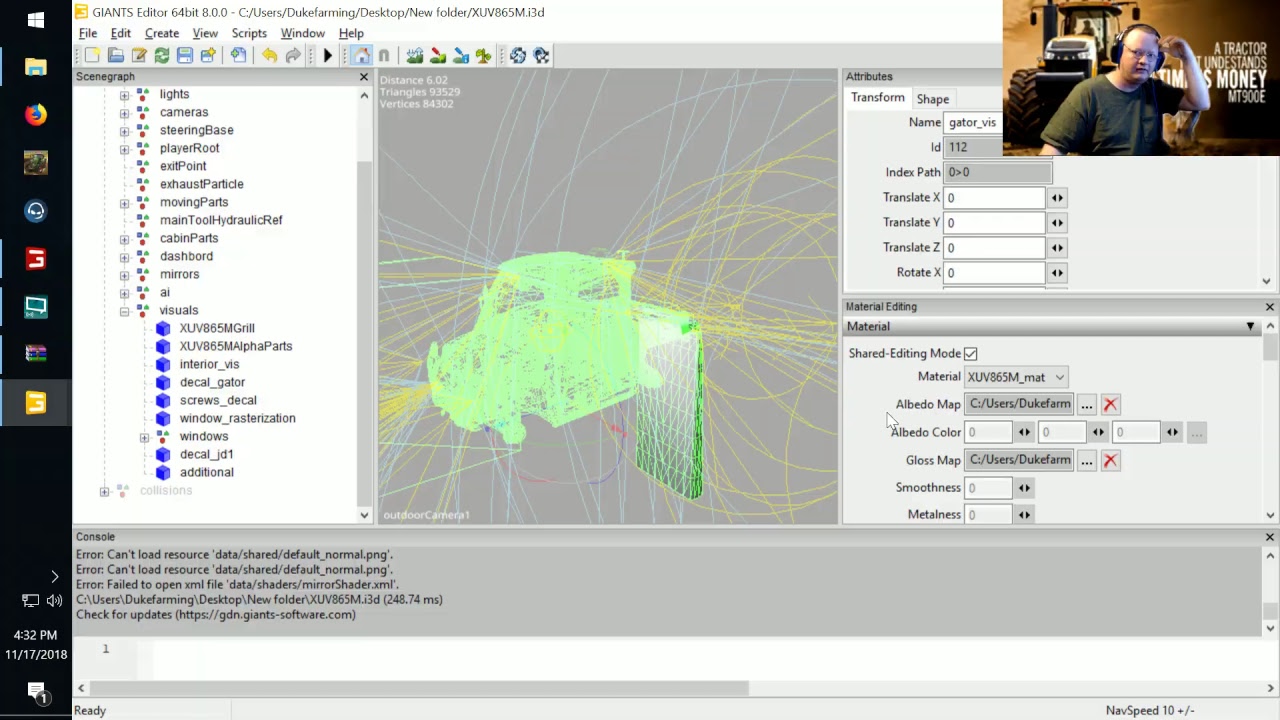Adjust the Translate X stepper arrows
The width and height of the screenshot is (1280, 720).
1057,198
